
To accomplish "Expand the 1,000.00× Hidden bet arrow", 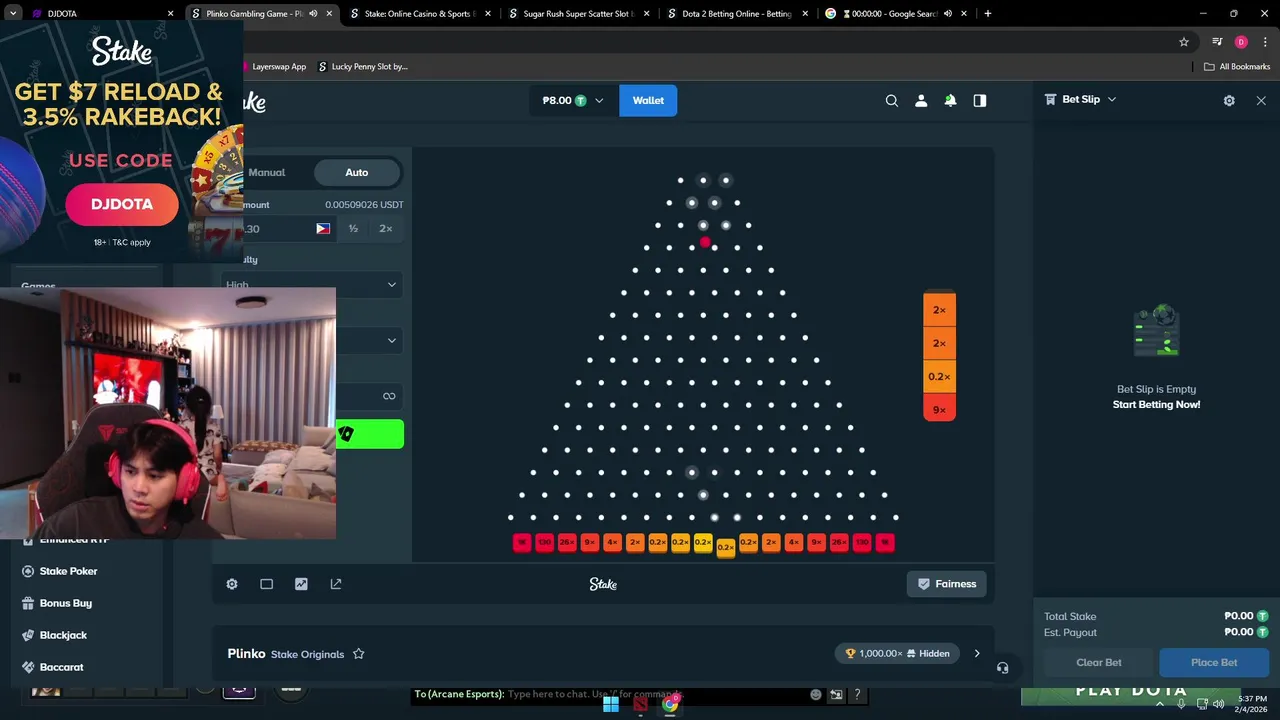I will (x=977, y=654).
